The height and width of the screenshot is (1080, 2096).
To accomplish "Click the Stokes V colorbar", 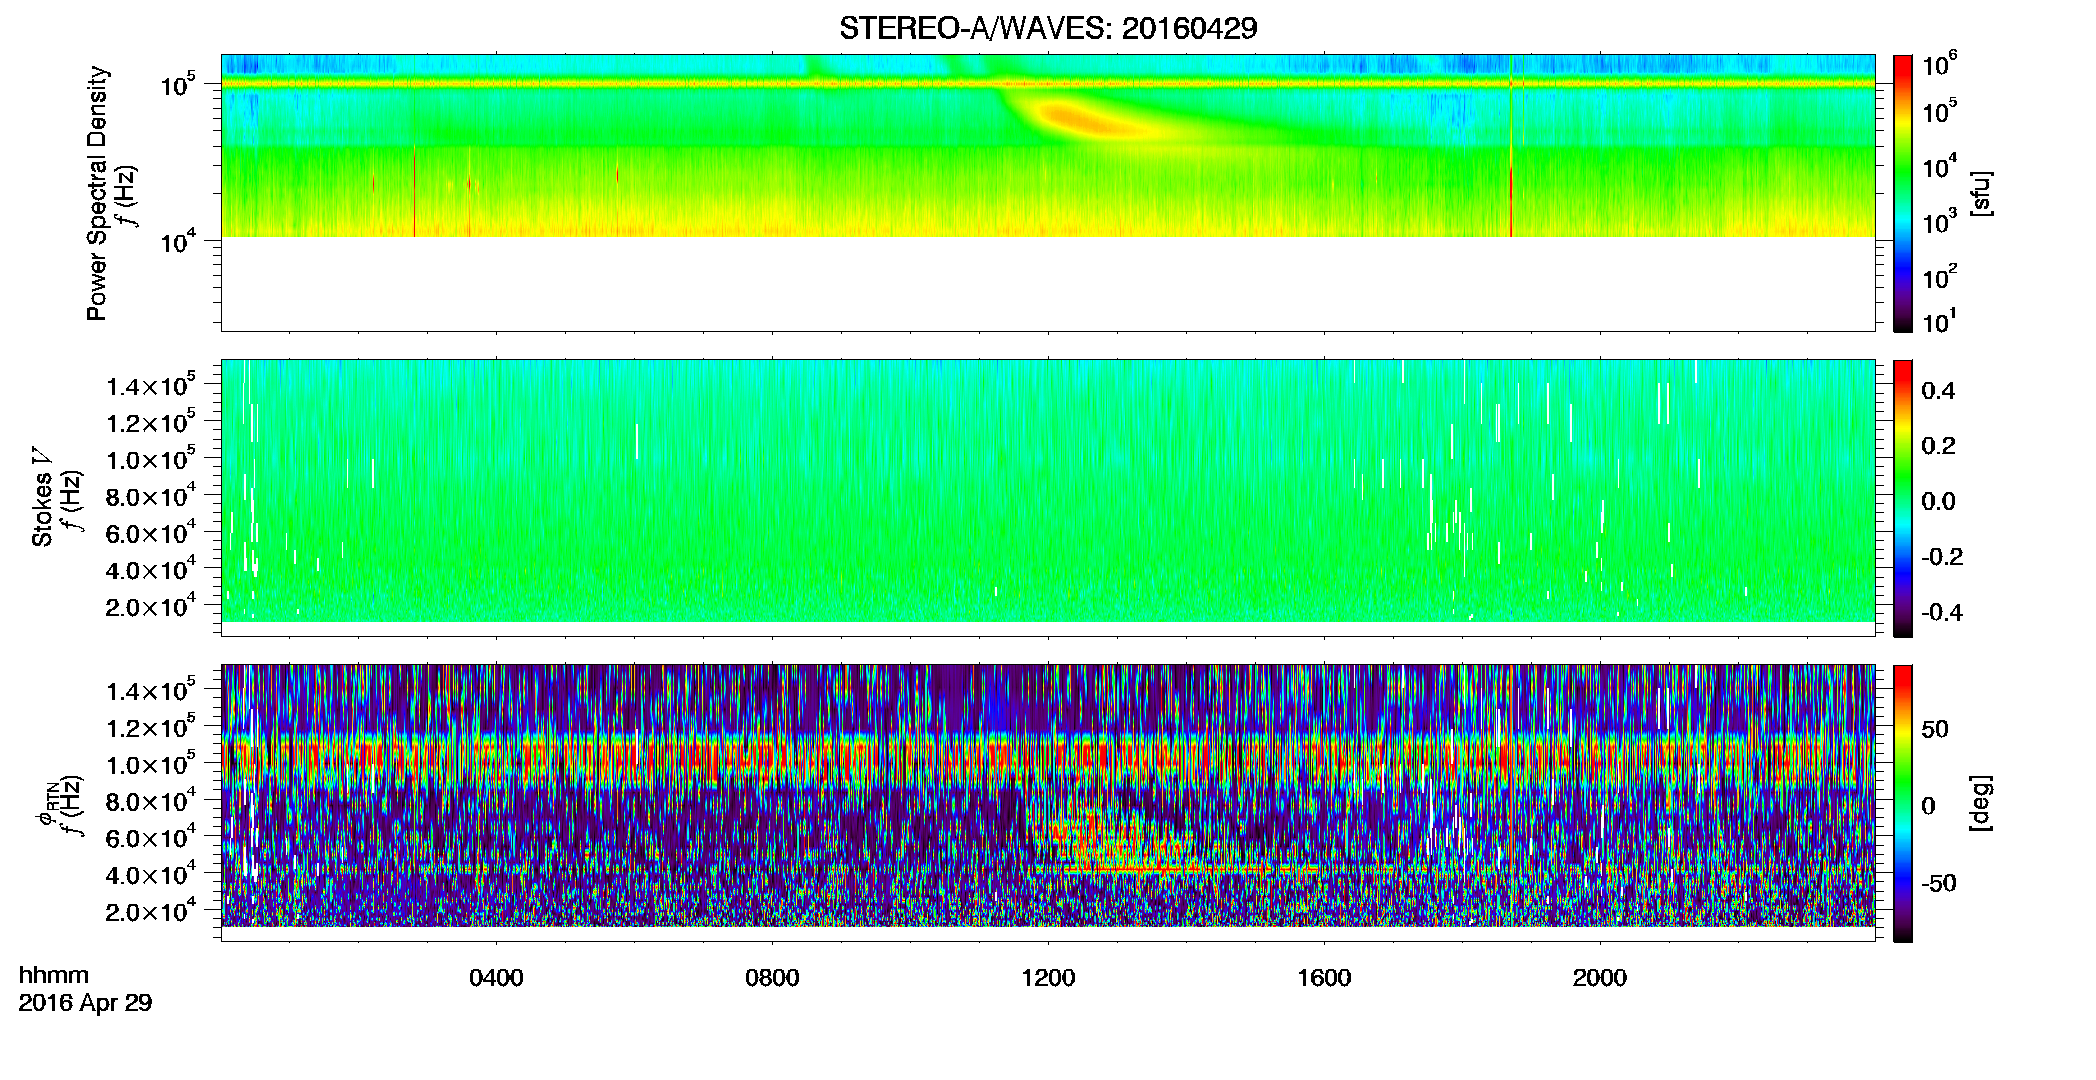I will point(1903,498).
